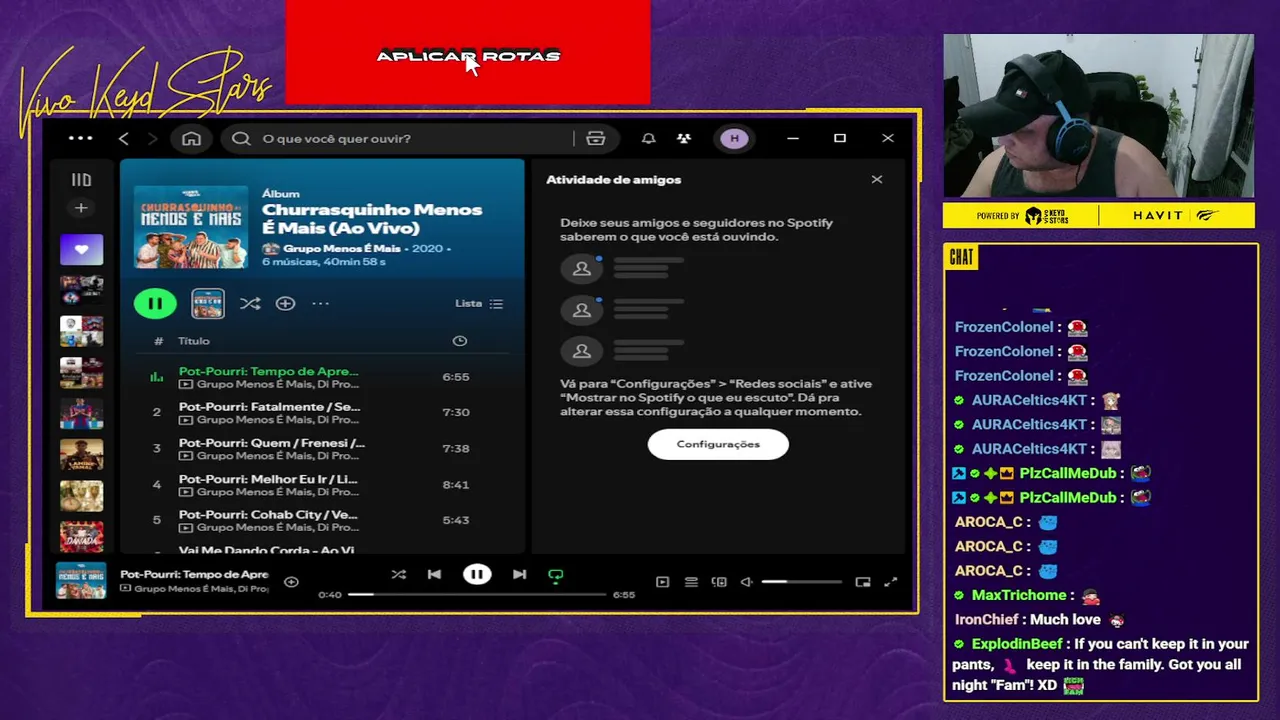The height and width of the screenshot is (720, 1280).
Task: Click the Título column header
Action: click(x=194, y=341)
